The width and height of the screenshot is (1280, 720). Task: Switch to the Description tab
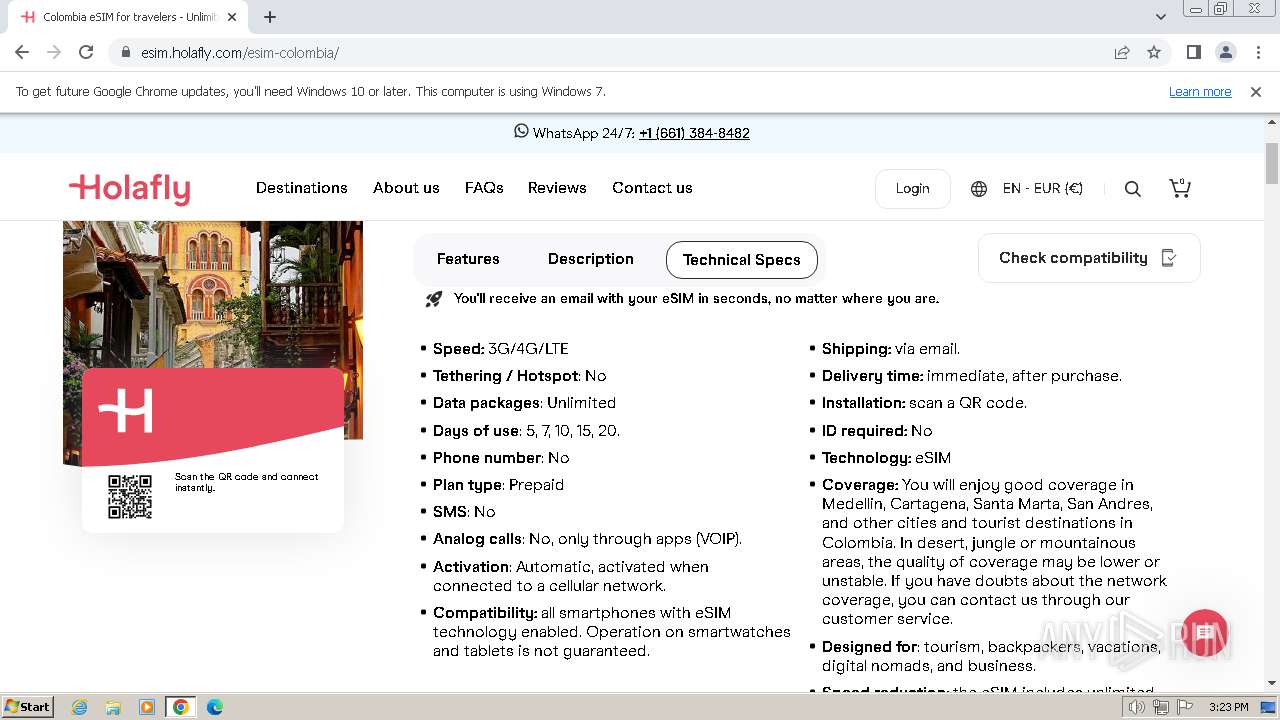click(590, 259)
